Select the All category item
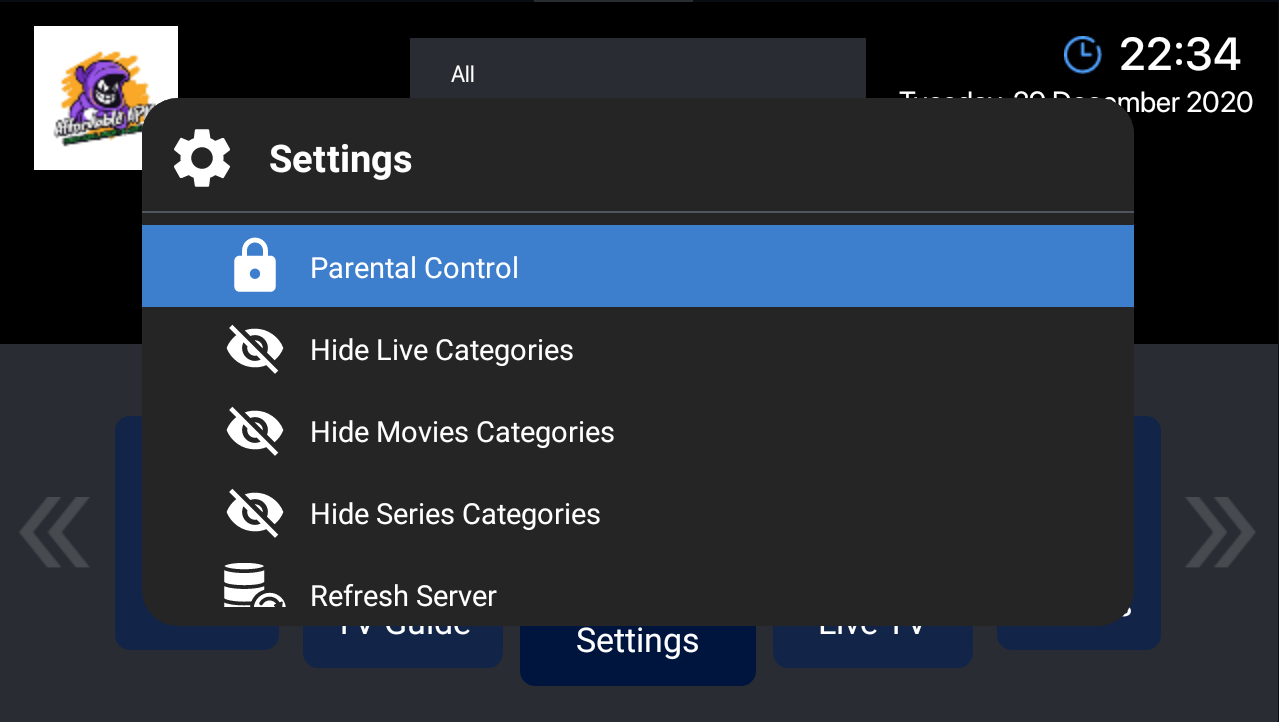1279x722 pixels. tap(463, 74)
